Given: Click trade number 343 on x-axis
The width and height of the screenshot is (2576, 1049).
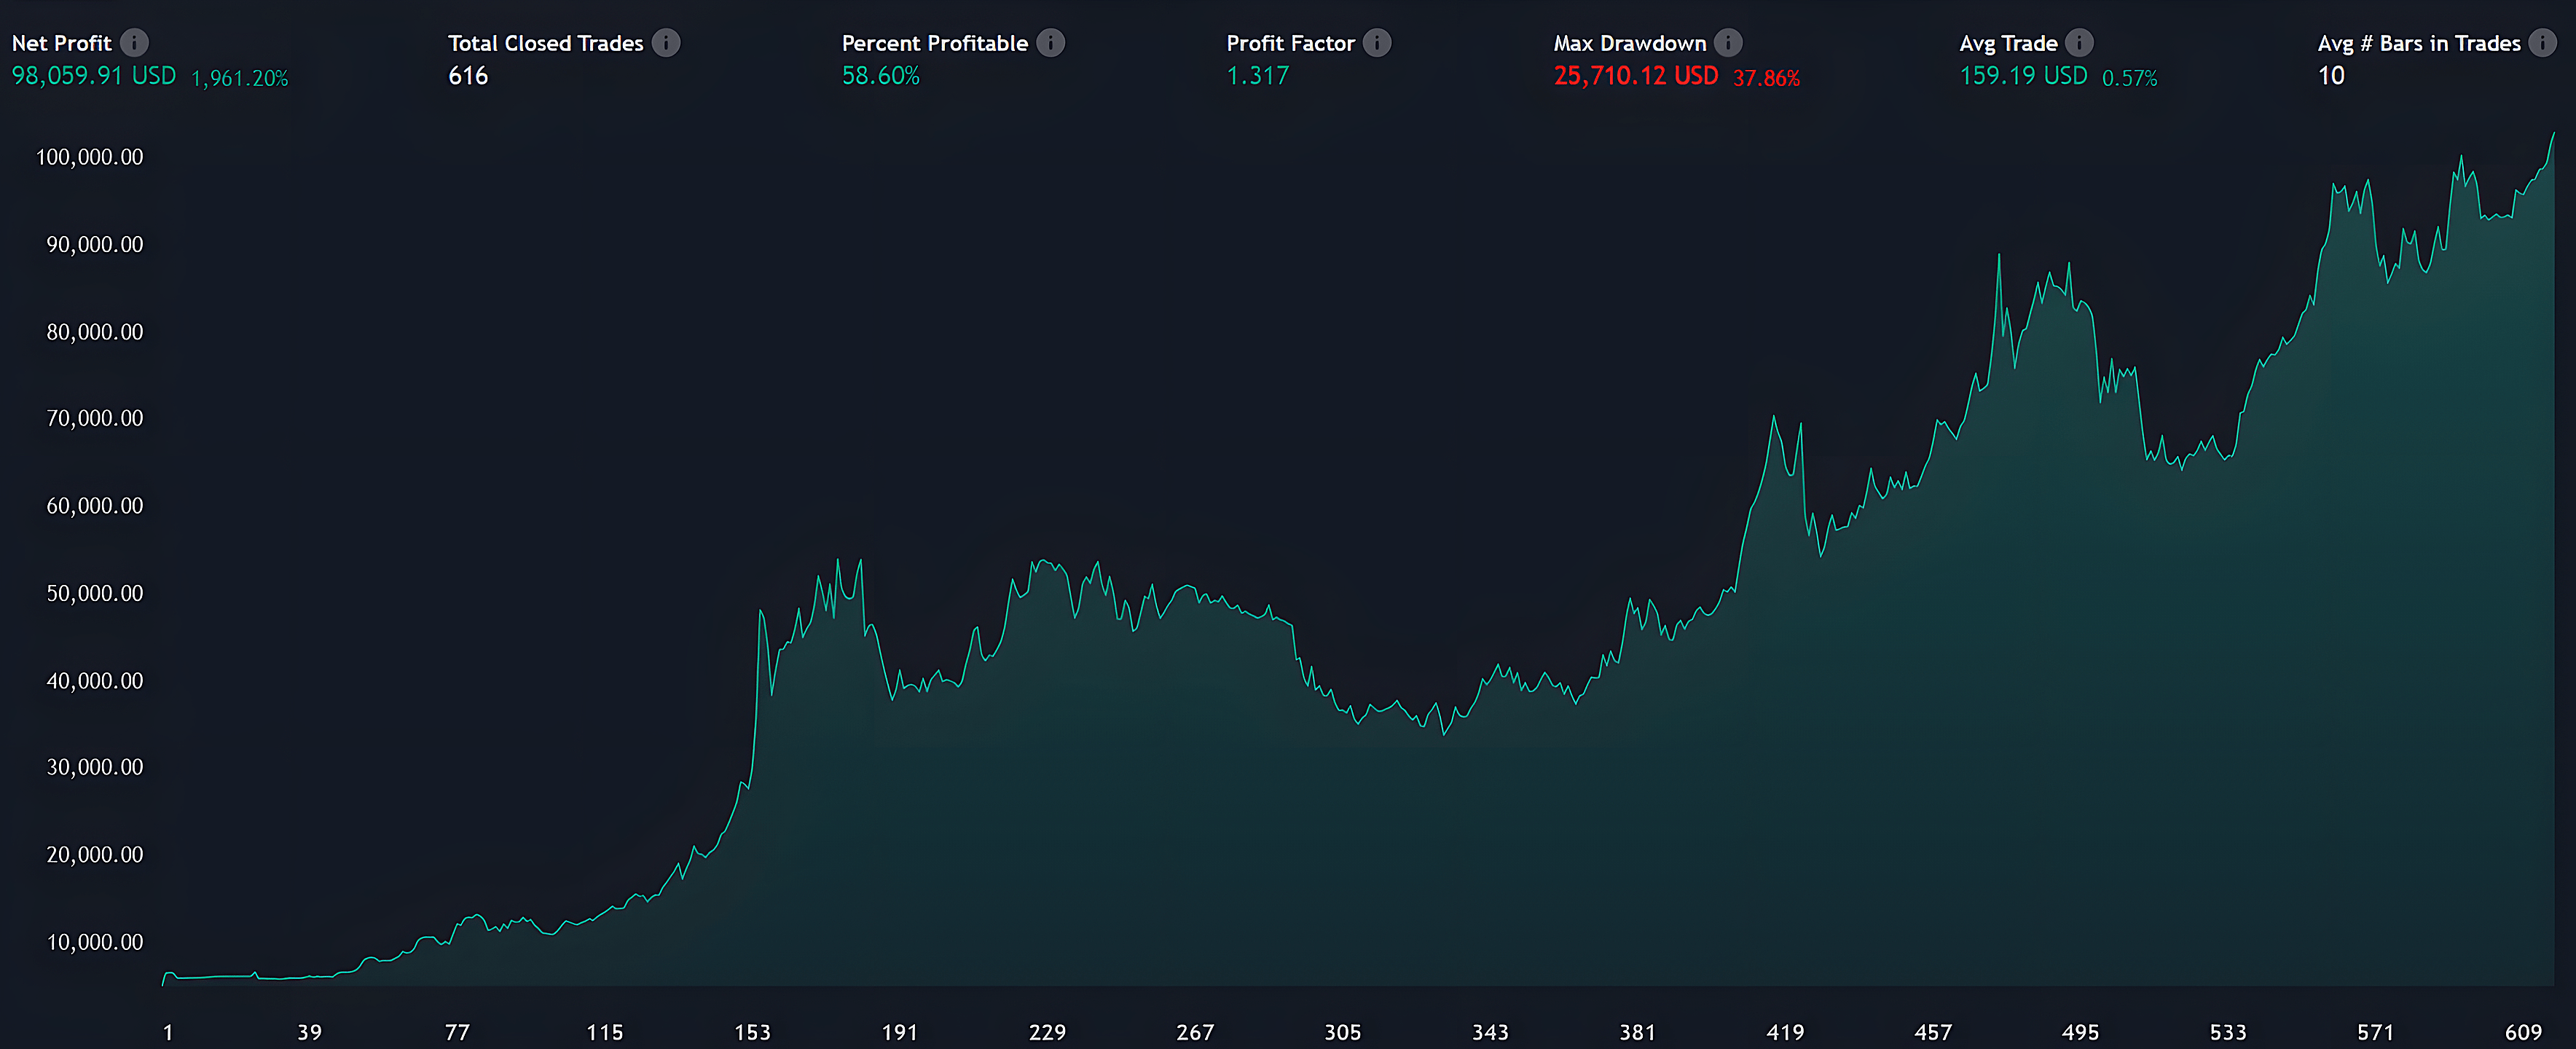Looking at the screenshot, I should click(1490, 1032).
